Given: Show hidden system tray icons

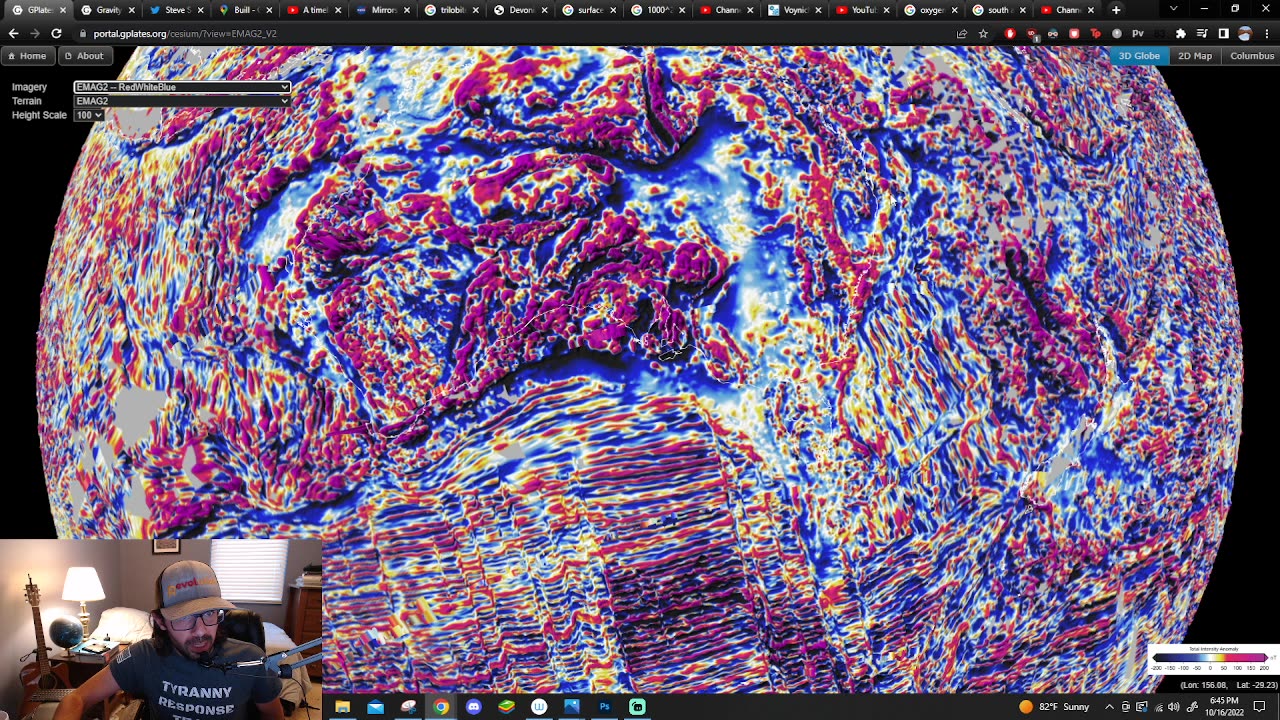Looking at the screenshot, I should [x=1109, y=707].
